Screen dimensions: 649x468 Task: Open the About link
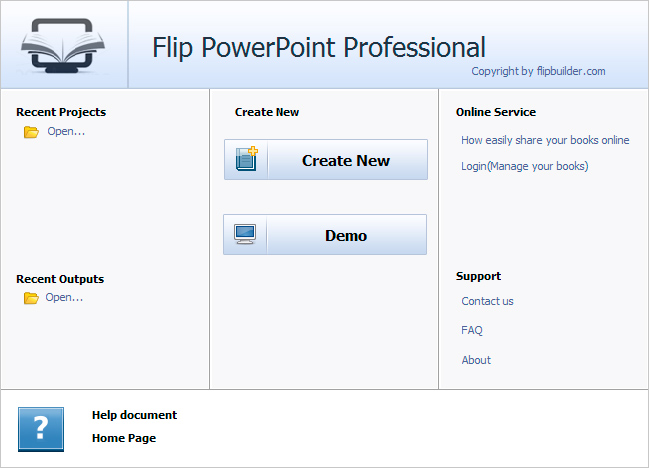coord(476,360)
